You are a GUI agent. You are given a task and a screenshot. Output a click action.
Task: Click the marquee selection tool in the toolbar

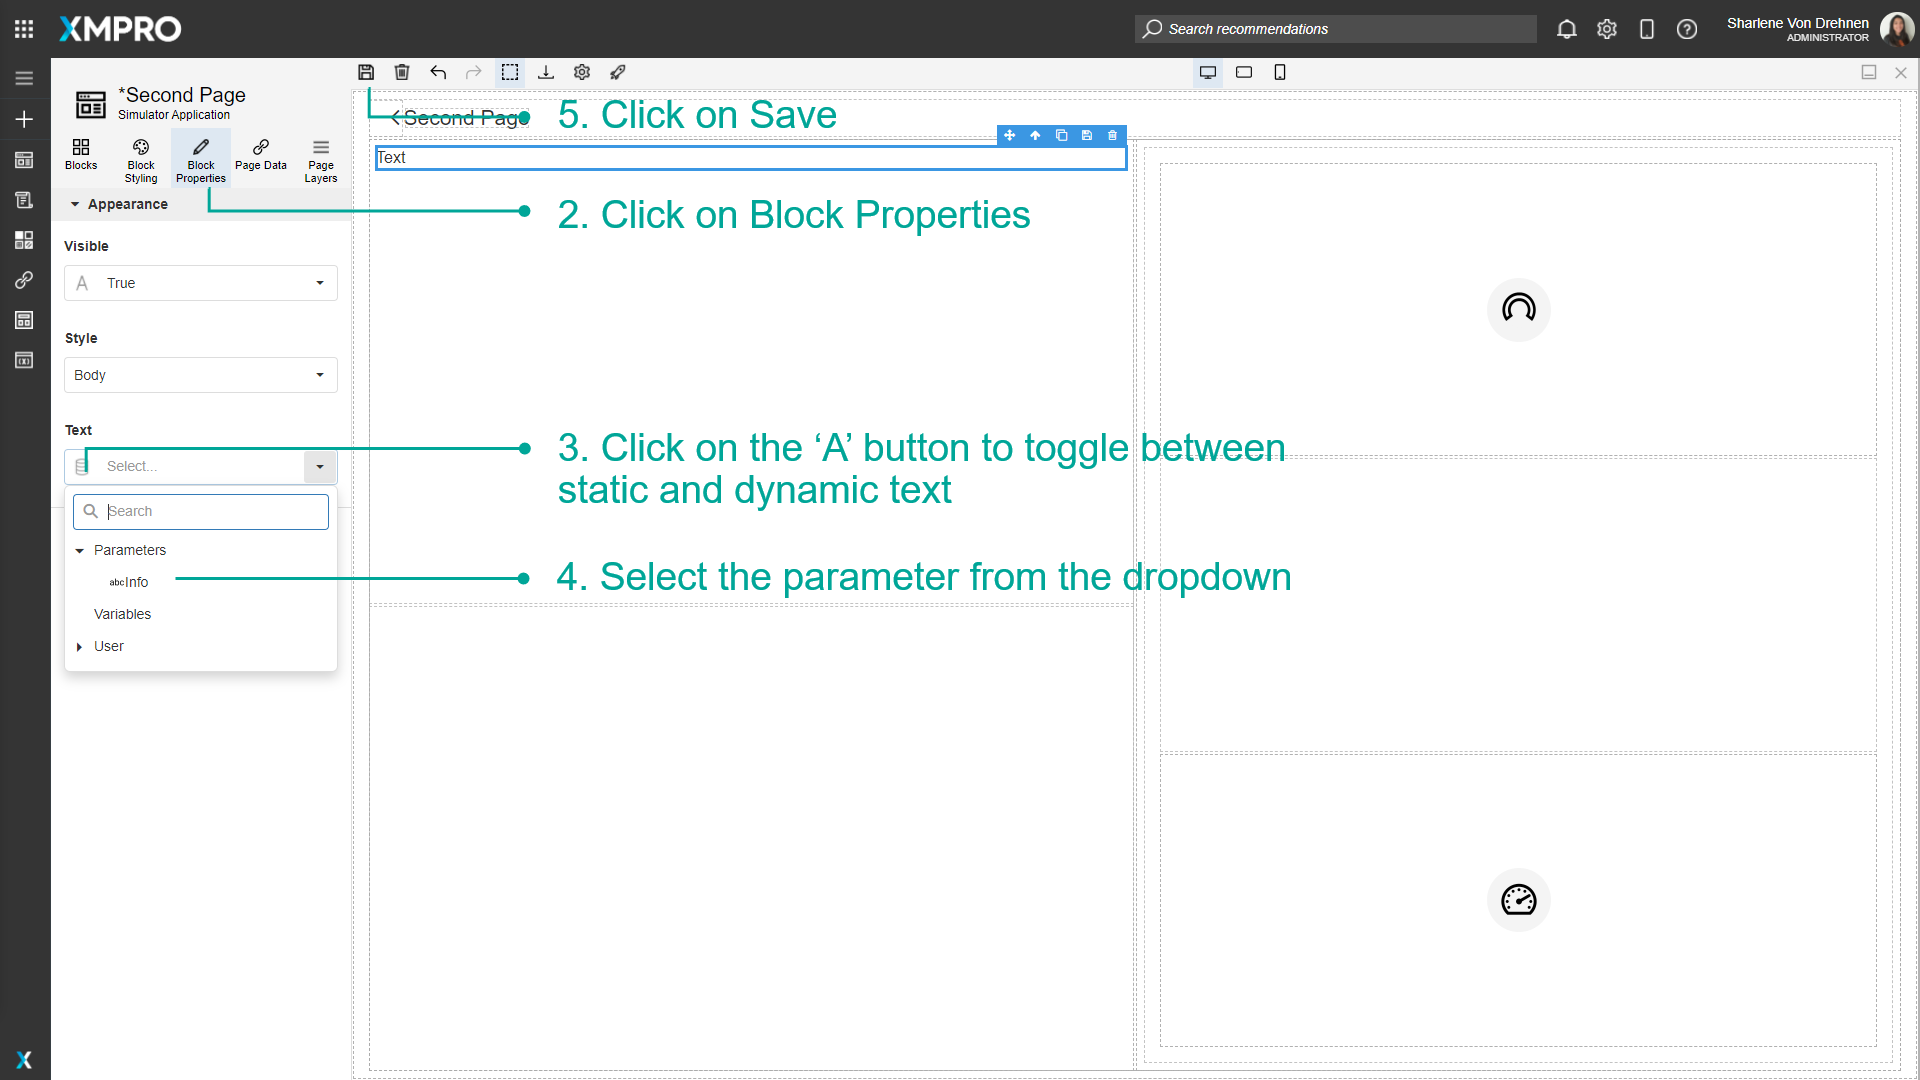click(x=510, y=72)
